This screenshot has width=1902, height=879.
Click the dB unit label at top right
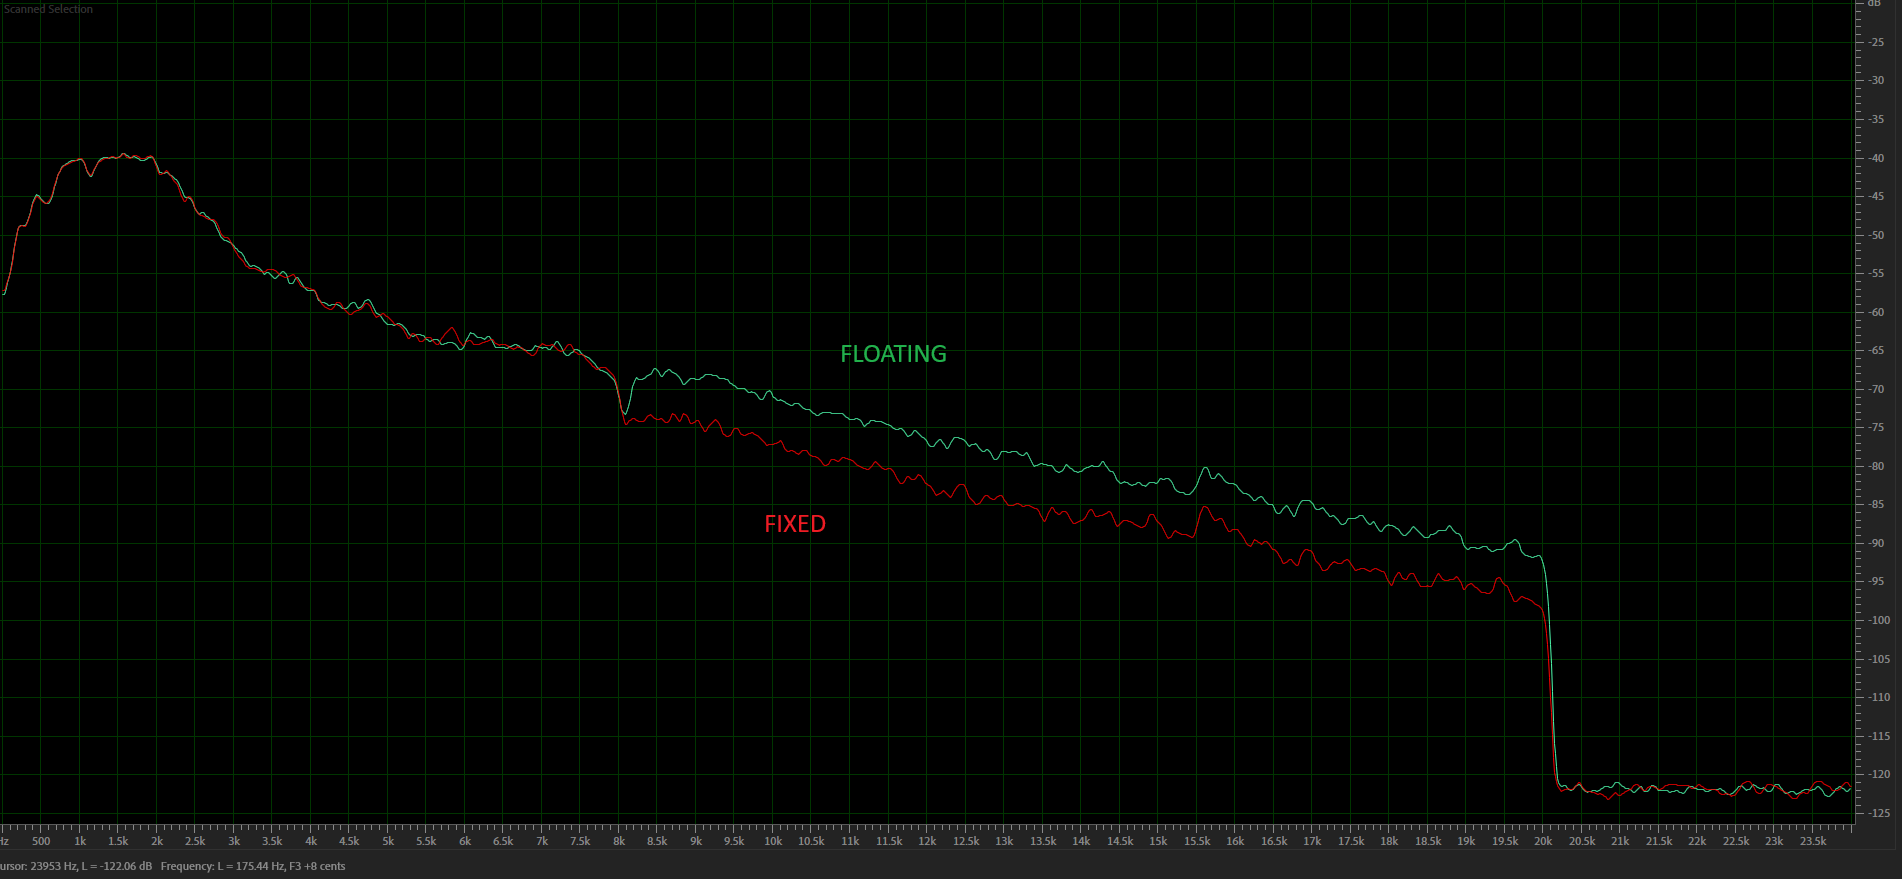(1874, 5)
